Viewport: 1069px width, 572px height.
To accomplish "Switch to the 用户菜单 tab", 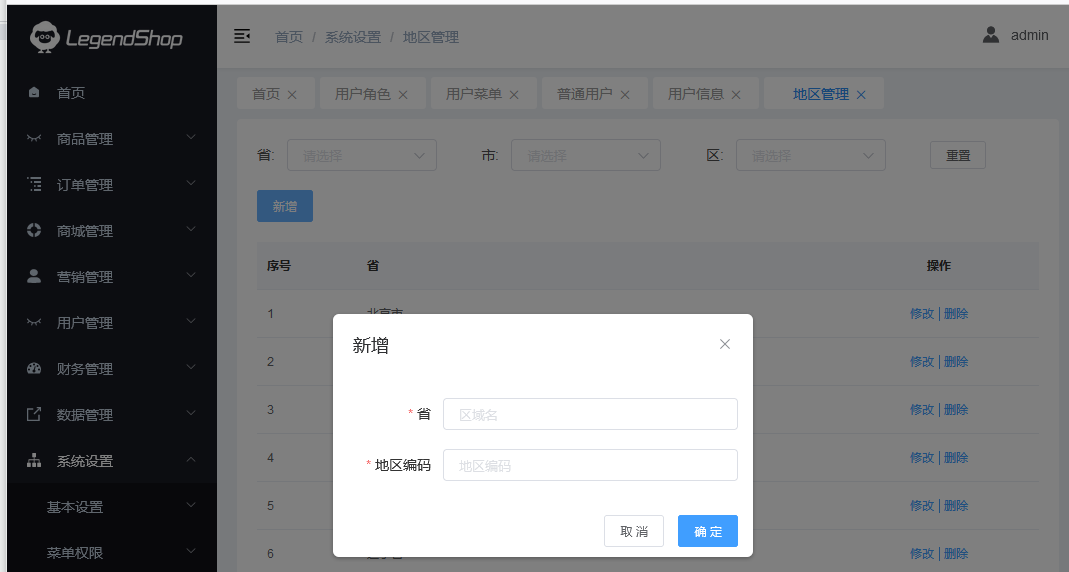I will [x=473, y=94].
